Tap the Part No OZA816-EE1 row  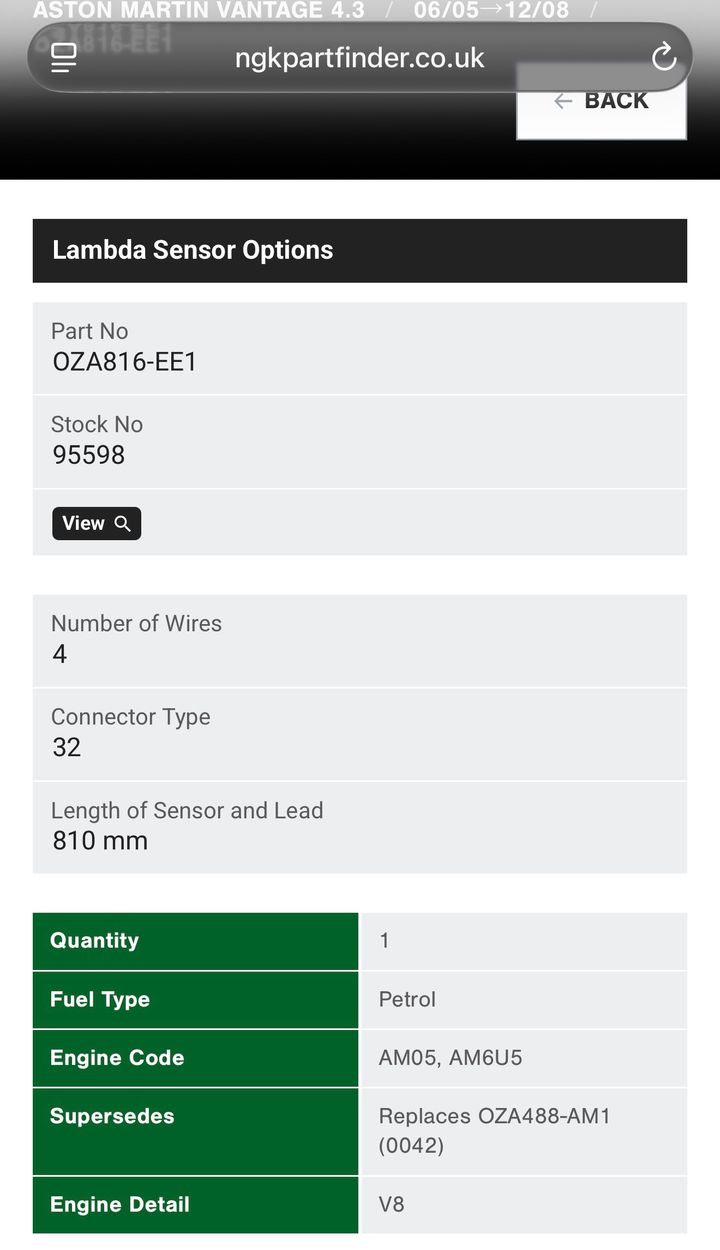(x=360, y=348)
